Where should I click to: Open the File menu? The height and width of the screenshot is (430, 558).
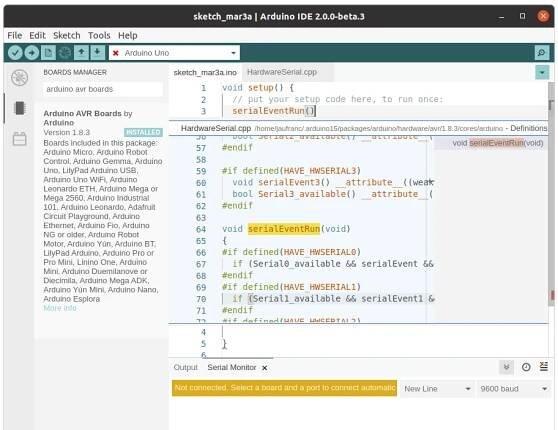[x=15, y=35]
